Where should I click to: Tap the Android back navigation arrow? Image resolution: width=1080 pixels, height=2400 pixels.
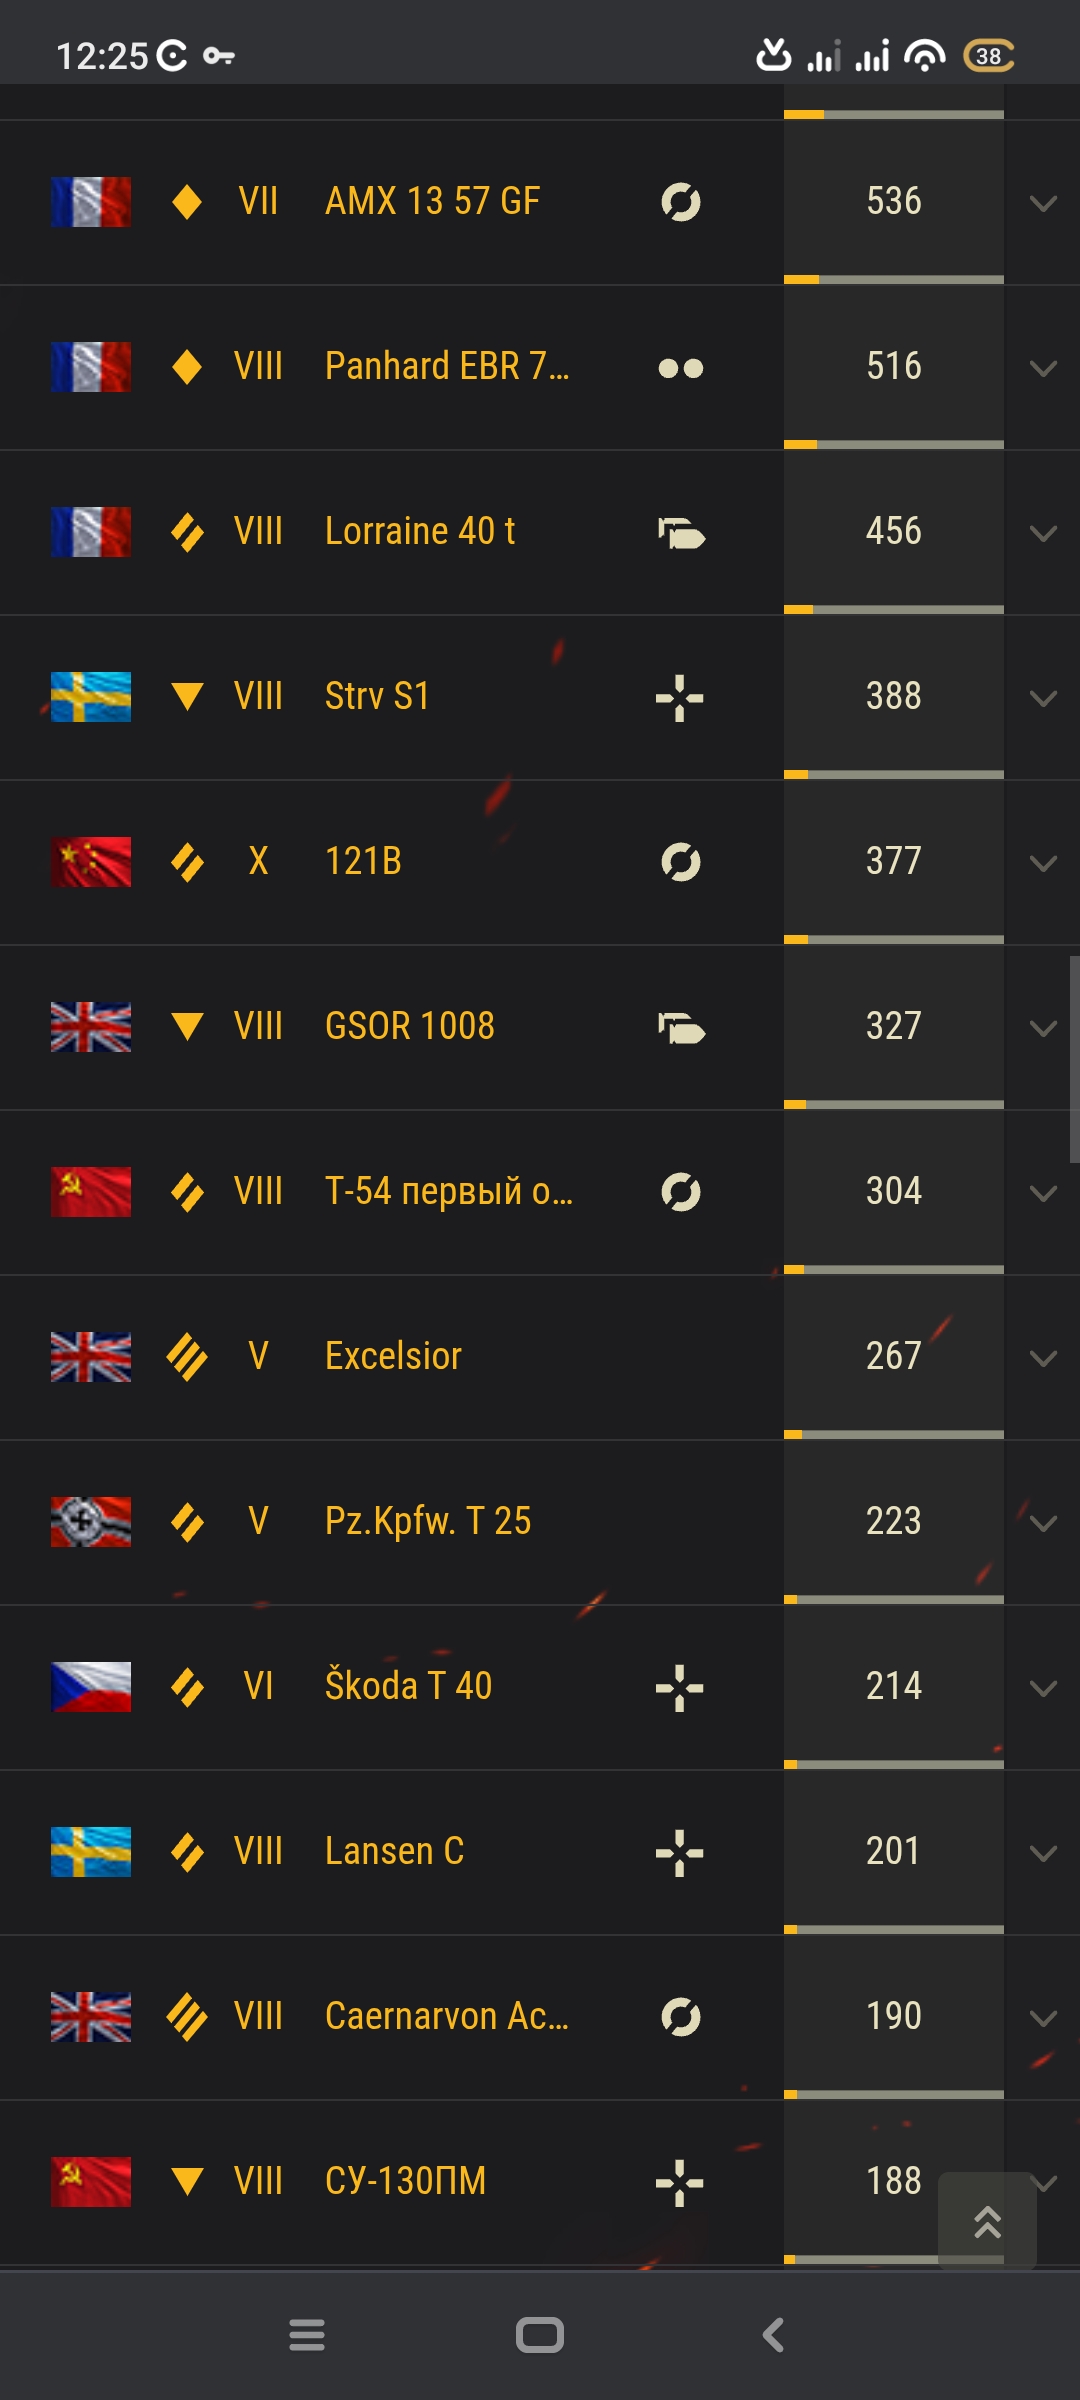click(773, 2335)
